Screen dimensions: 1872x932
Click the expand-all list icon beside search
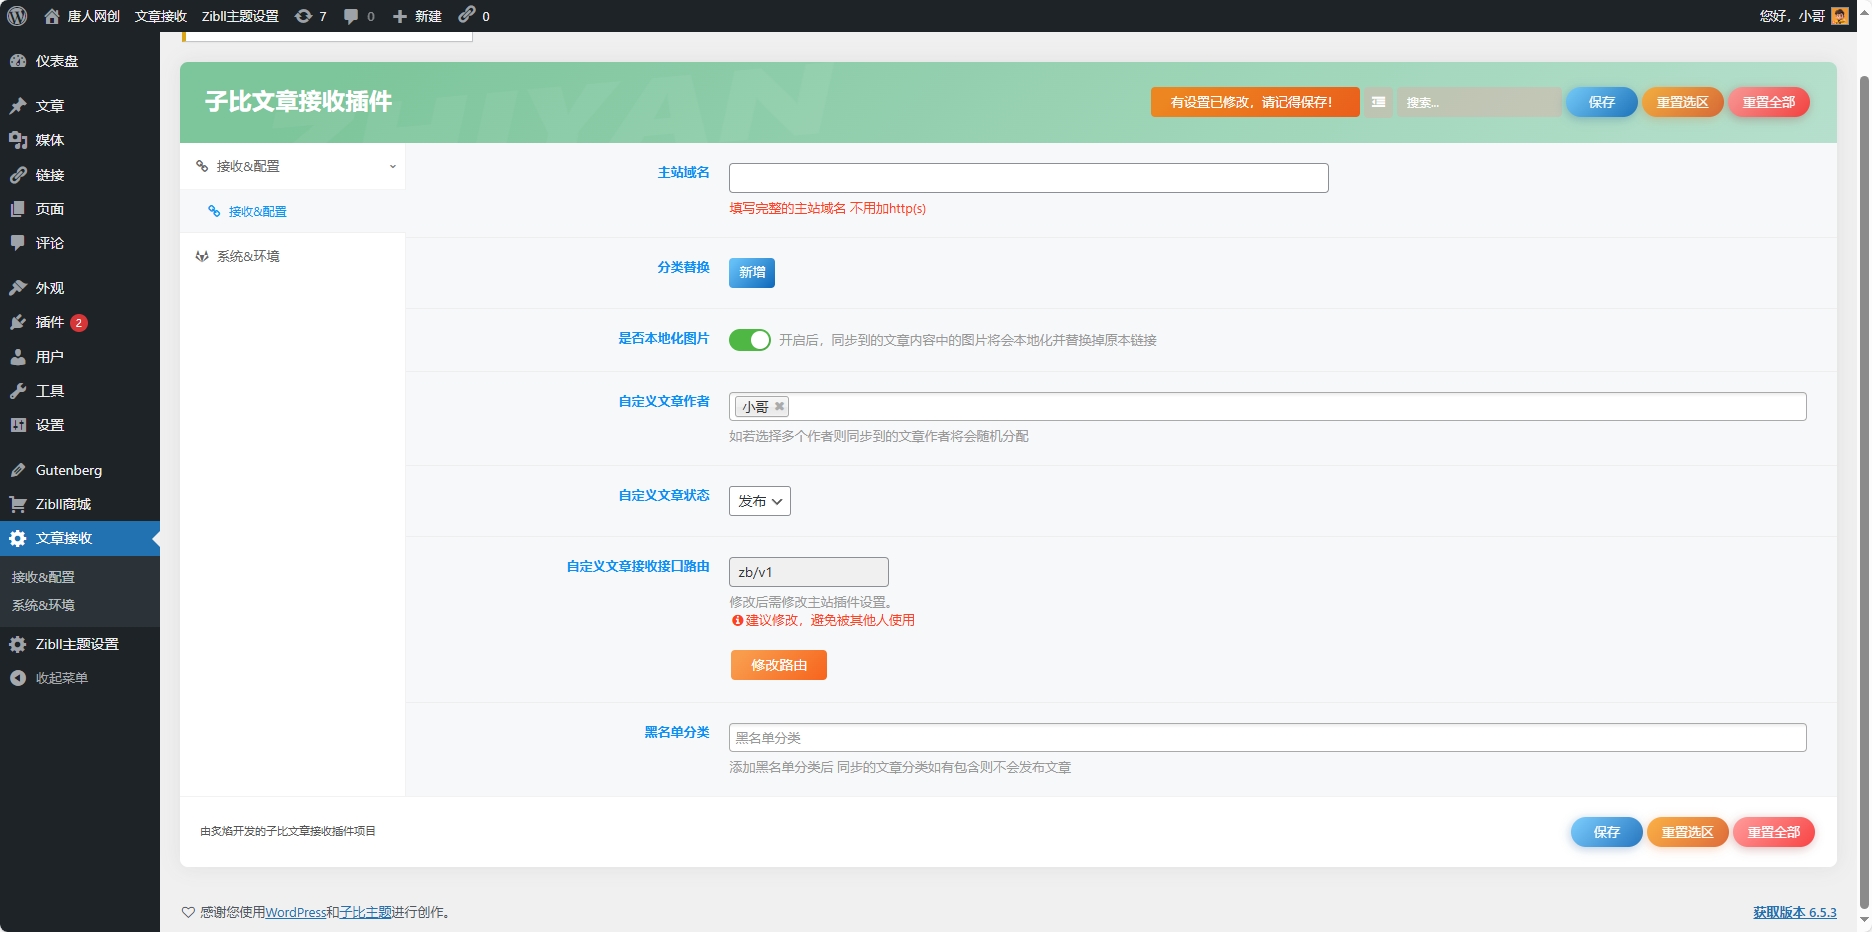click(x=1378, y=102)
